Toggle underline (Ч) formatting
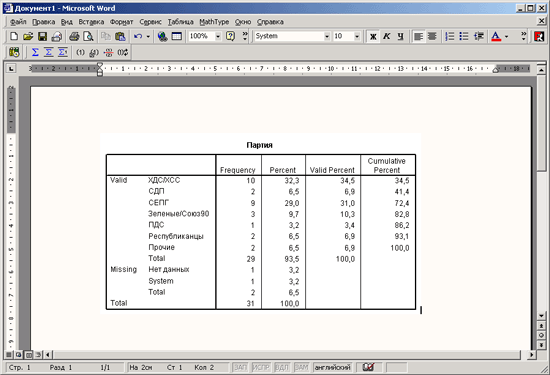Image resolution: width=550 pixels, height=375 pixels. [x=401, y=36]
